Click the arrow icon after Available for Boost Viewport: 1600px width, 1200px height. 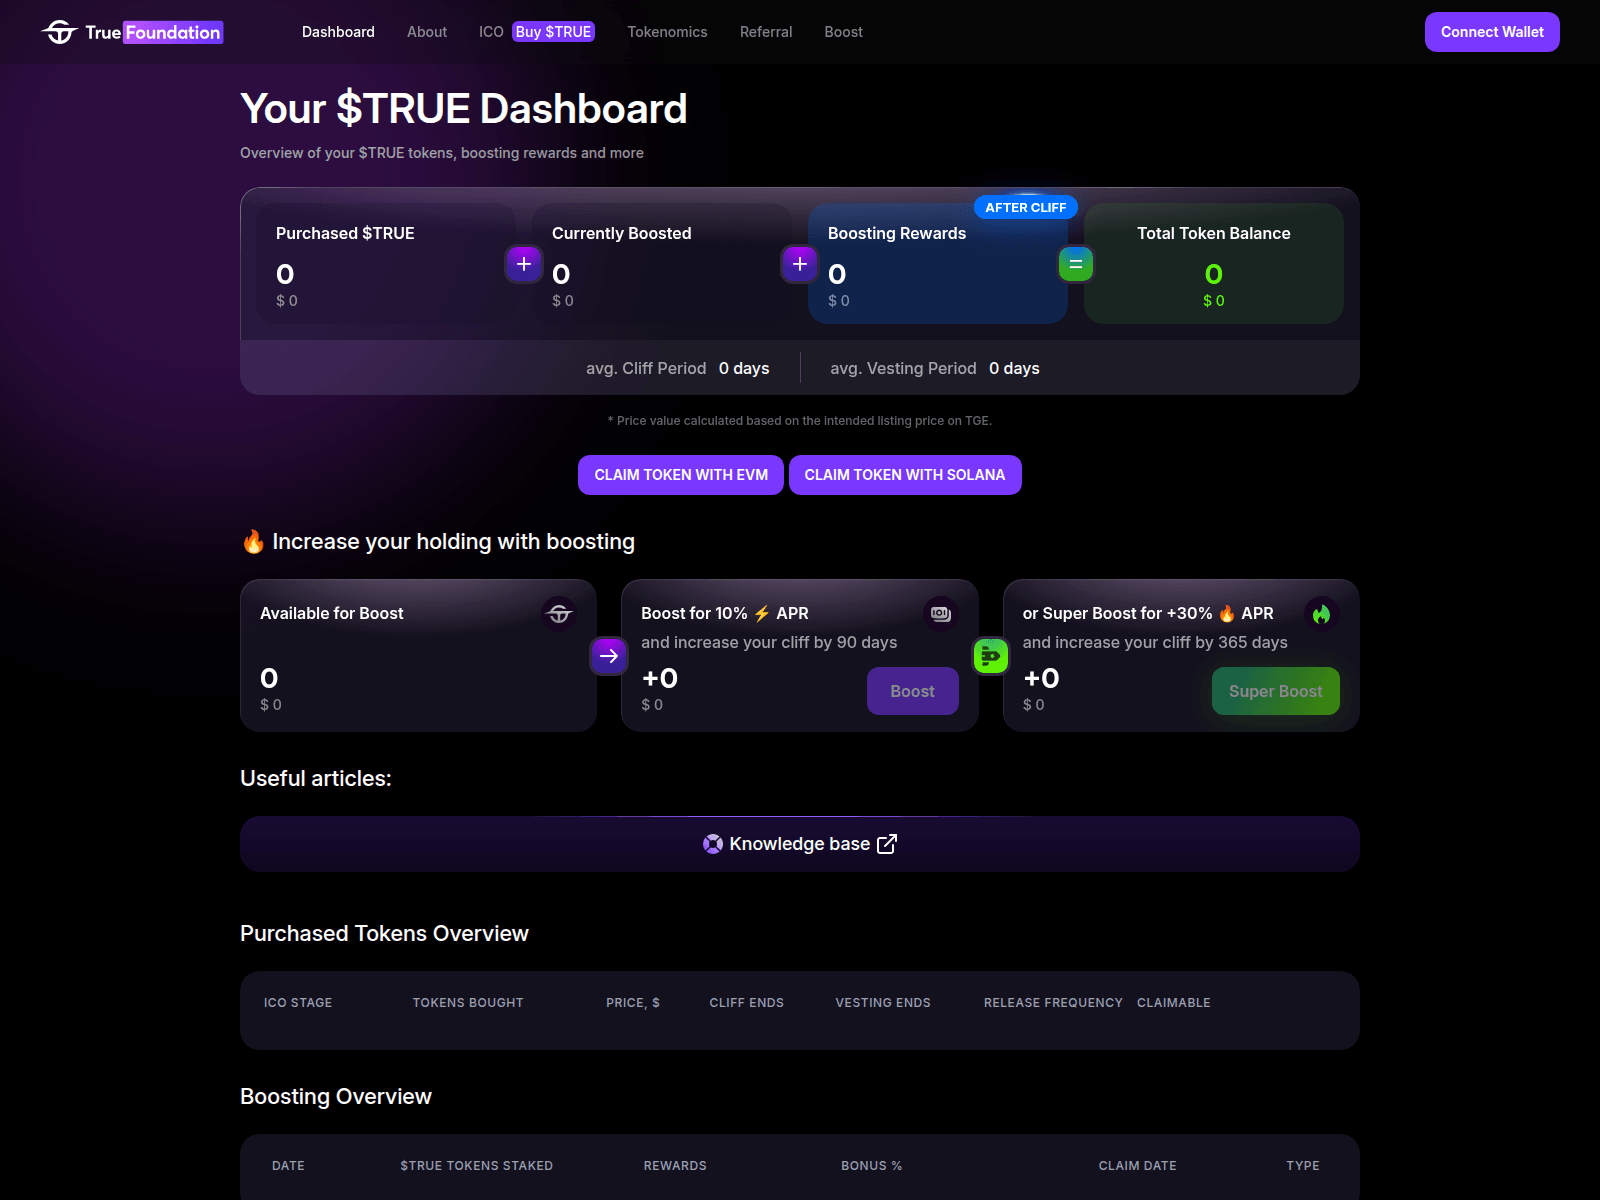click(609, 656)
